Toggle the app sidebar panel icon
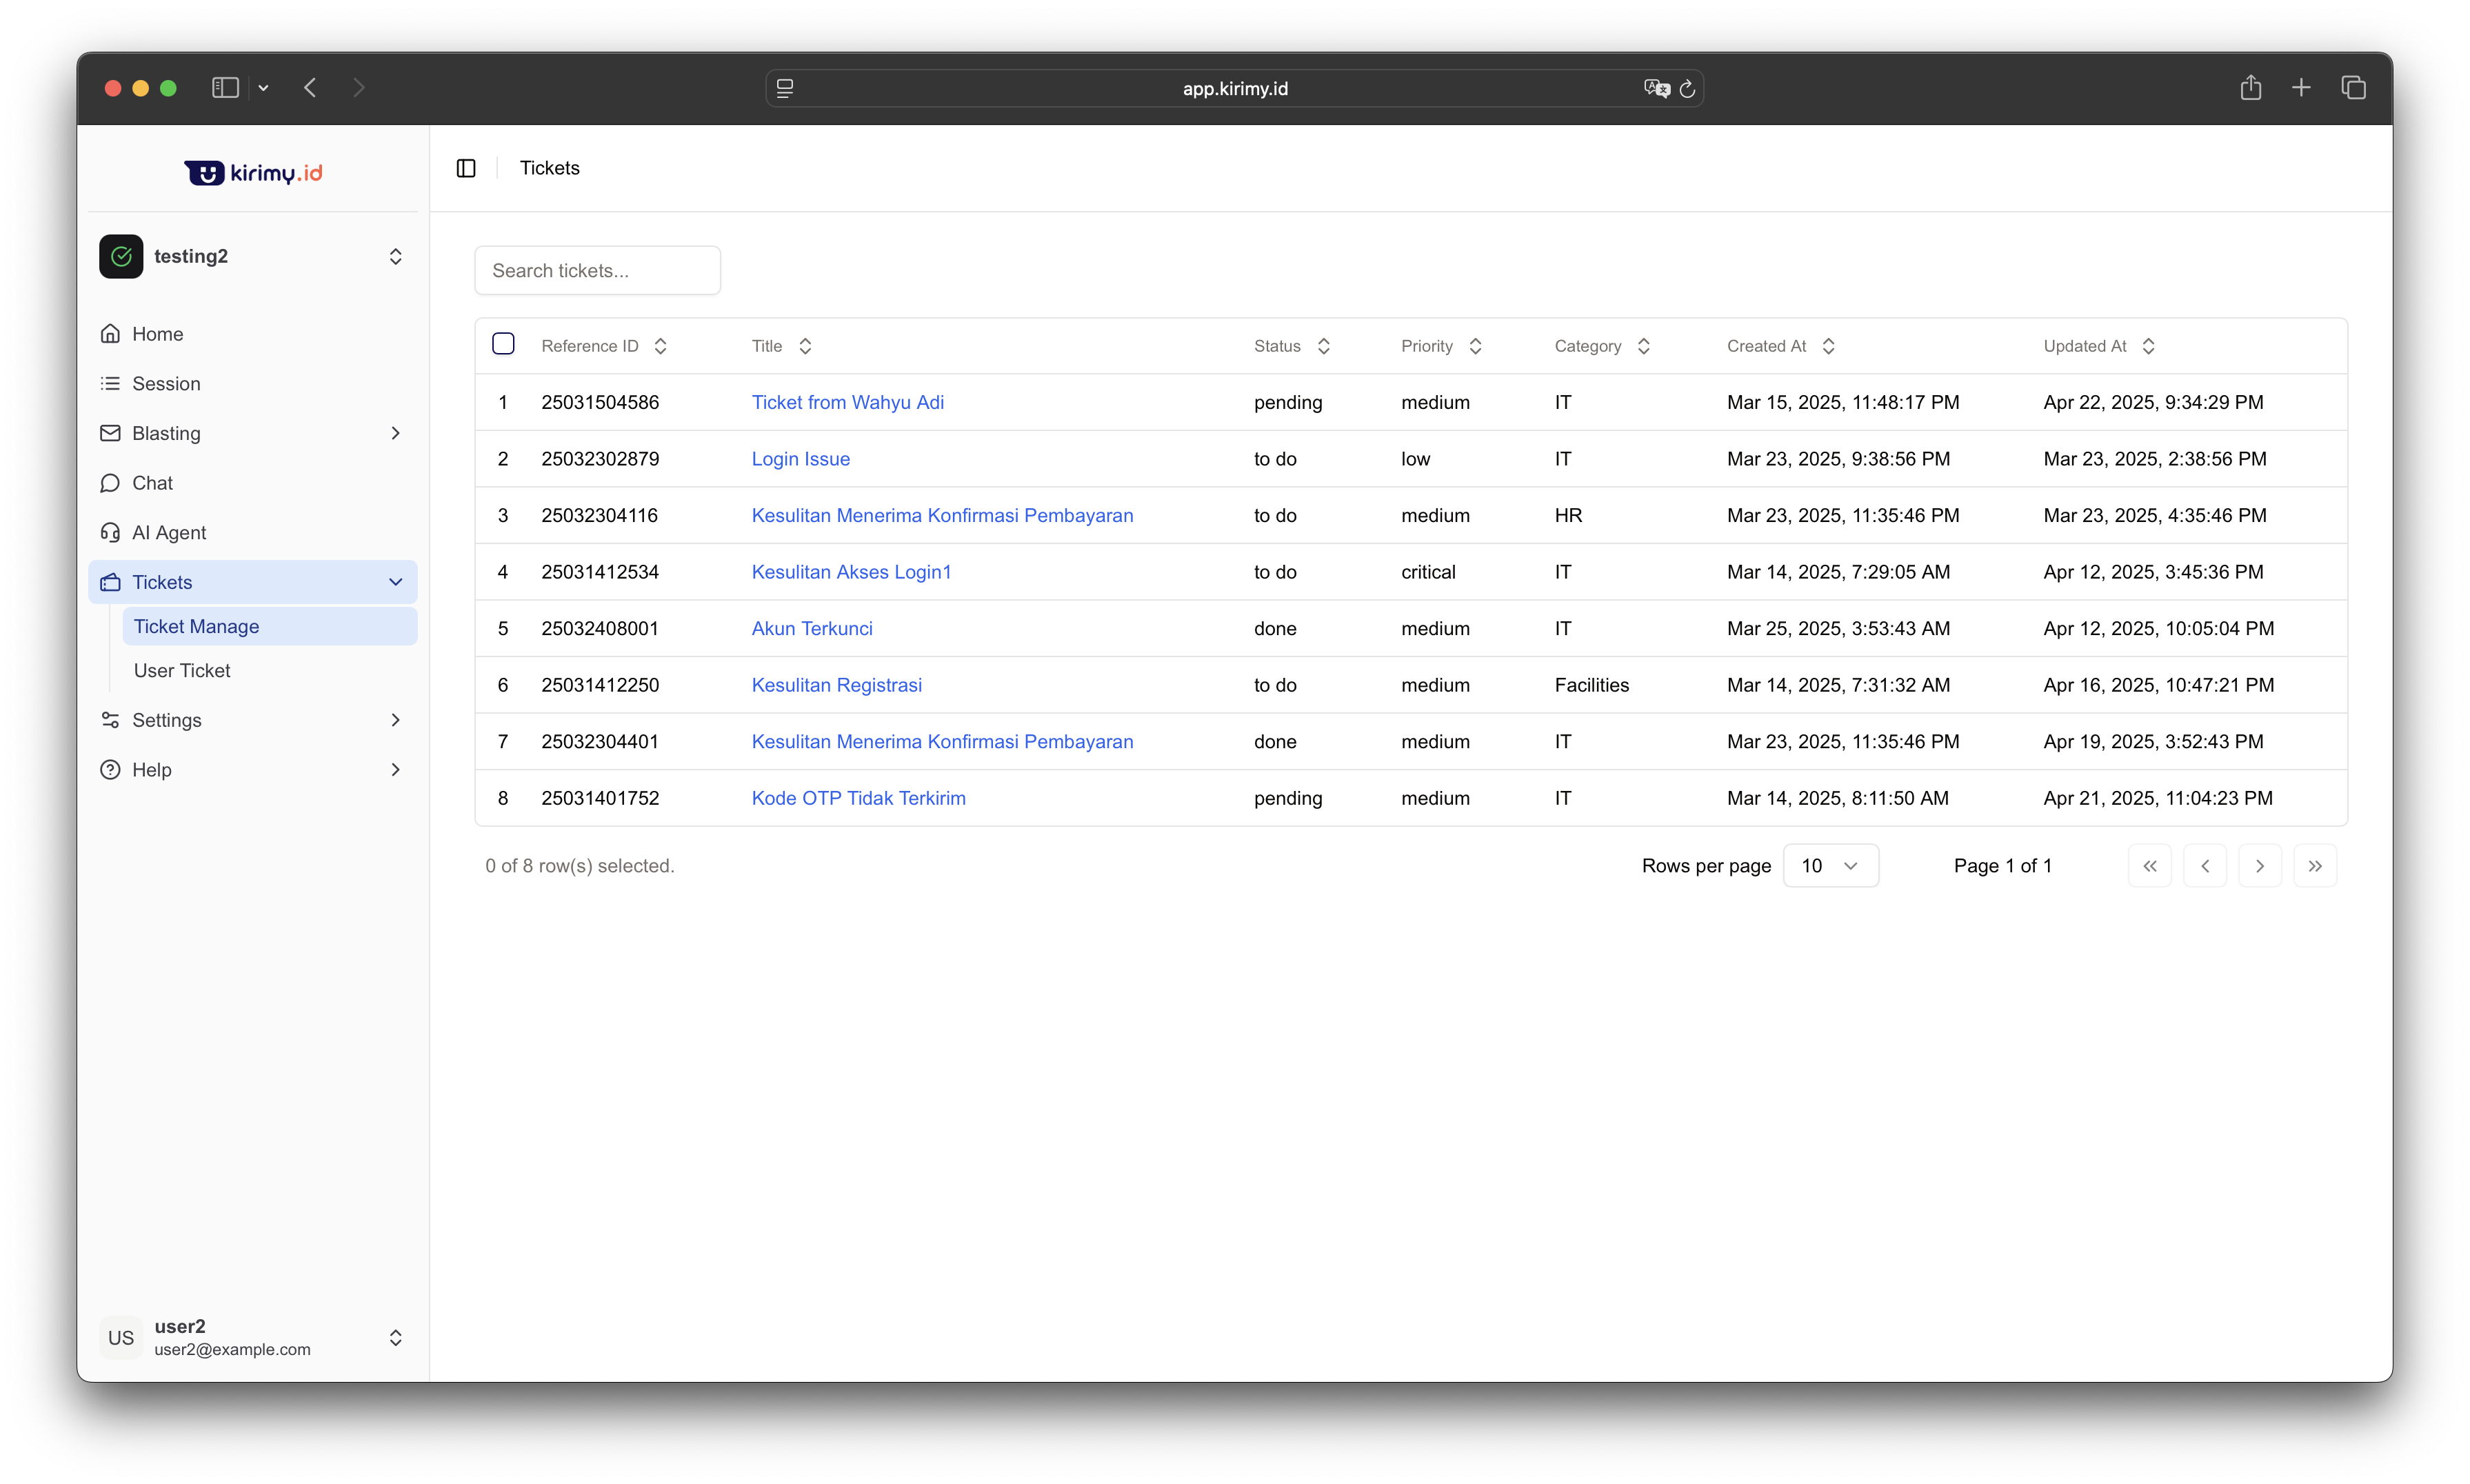 coord(466,168)
